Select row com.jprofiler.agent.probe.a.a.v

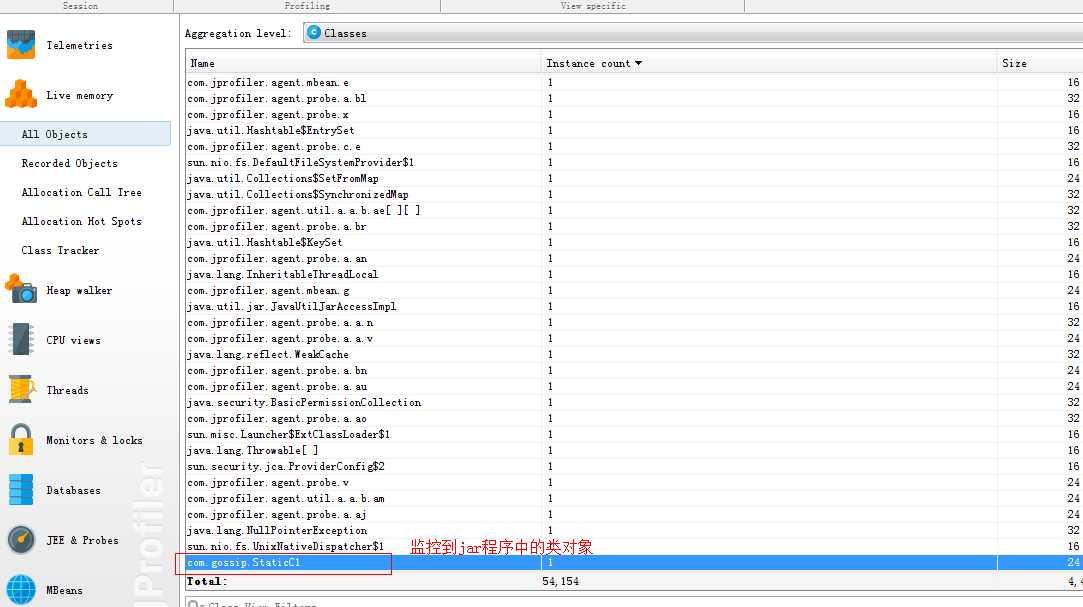pos(634,338)
